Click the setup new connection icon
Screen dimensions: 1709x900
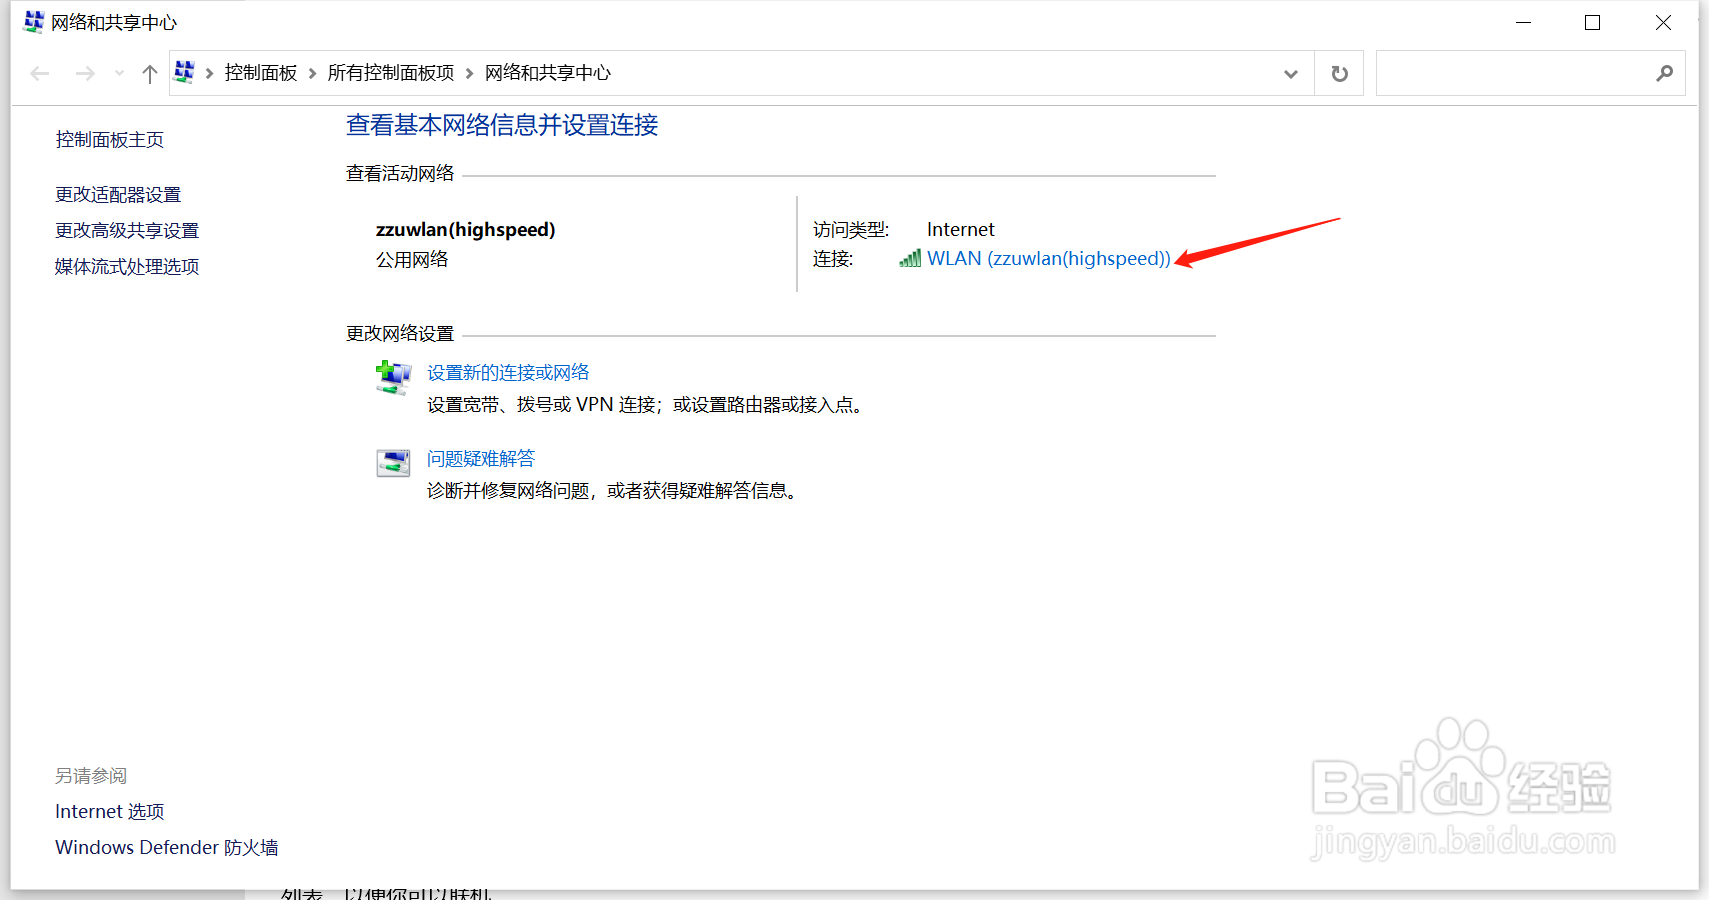pyautogui.click(x=393, y=377)
